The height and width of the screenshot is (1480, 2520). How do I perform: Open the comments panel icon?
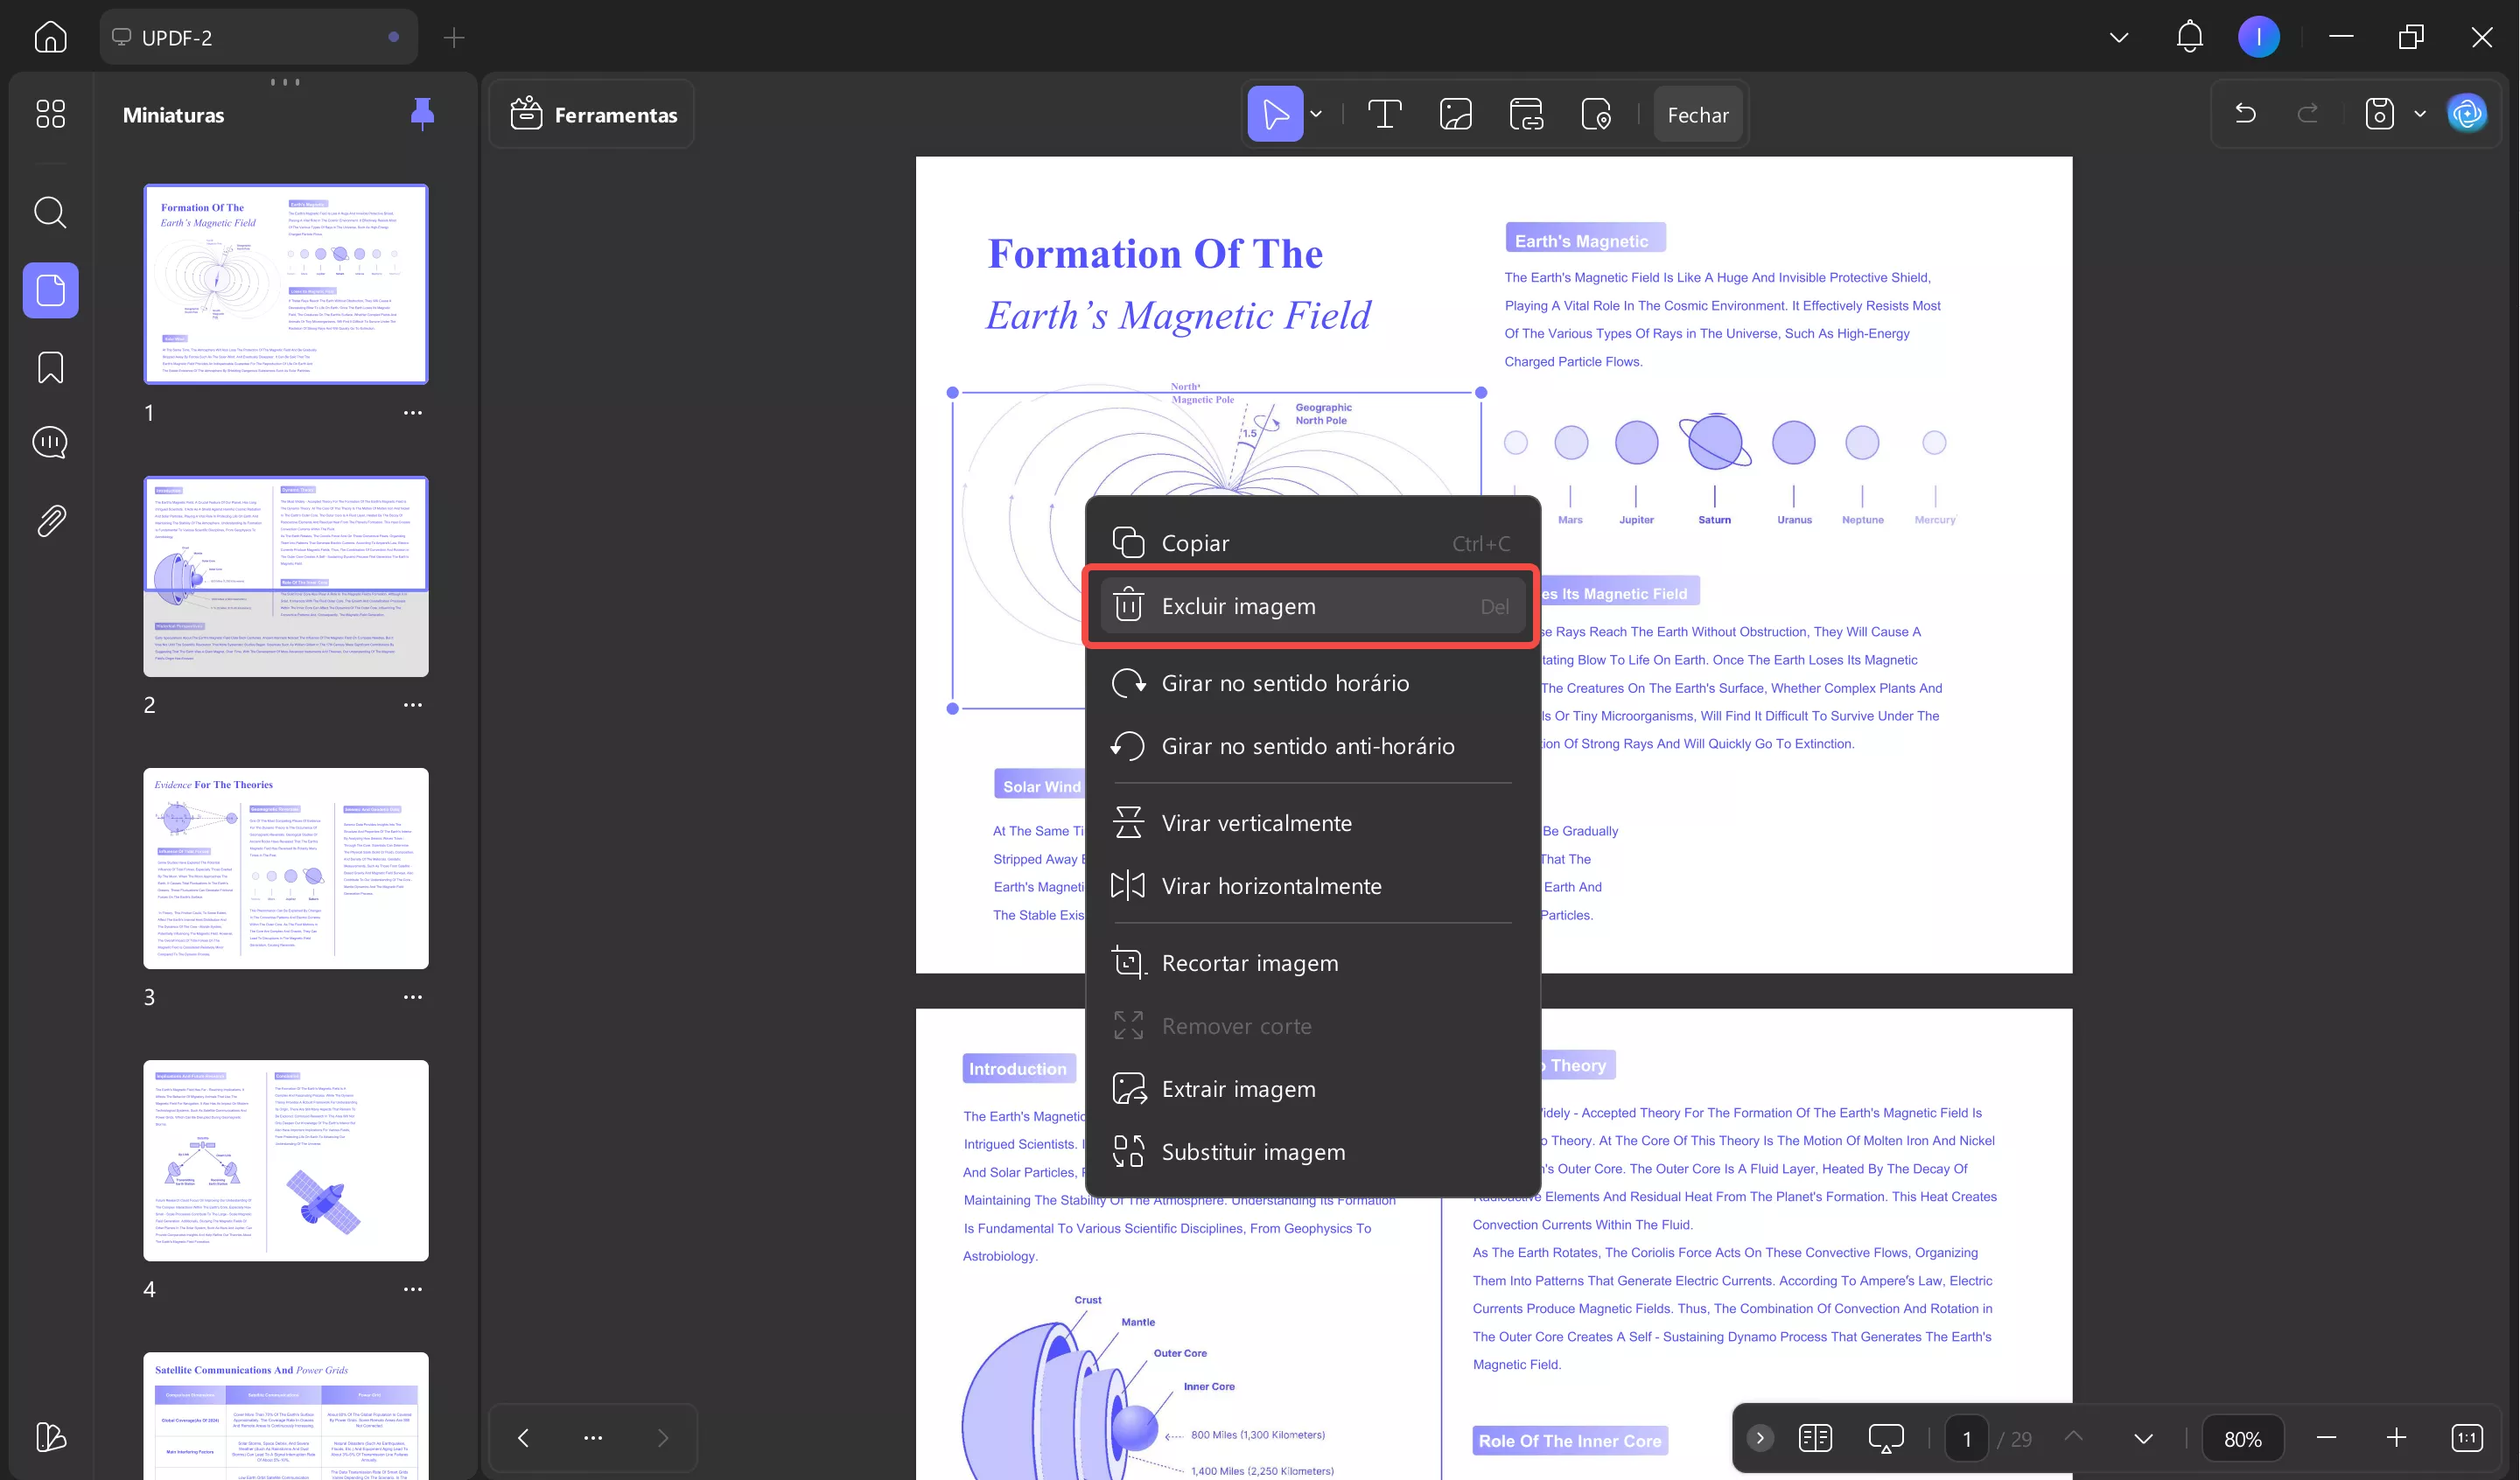(50, 442)
